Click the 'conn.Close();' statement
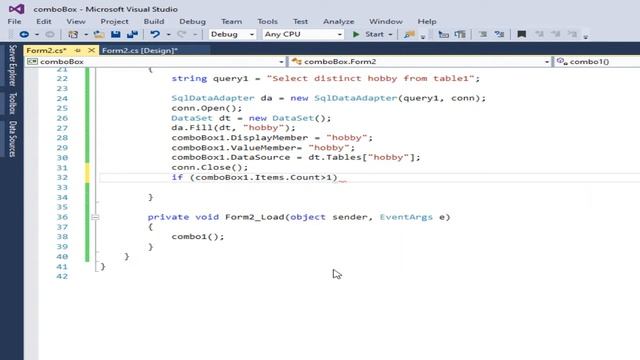 (x=209, y=167)
